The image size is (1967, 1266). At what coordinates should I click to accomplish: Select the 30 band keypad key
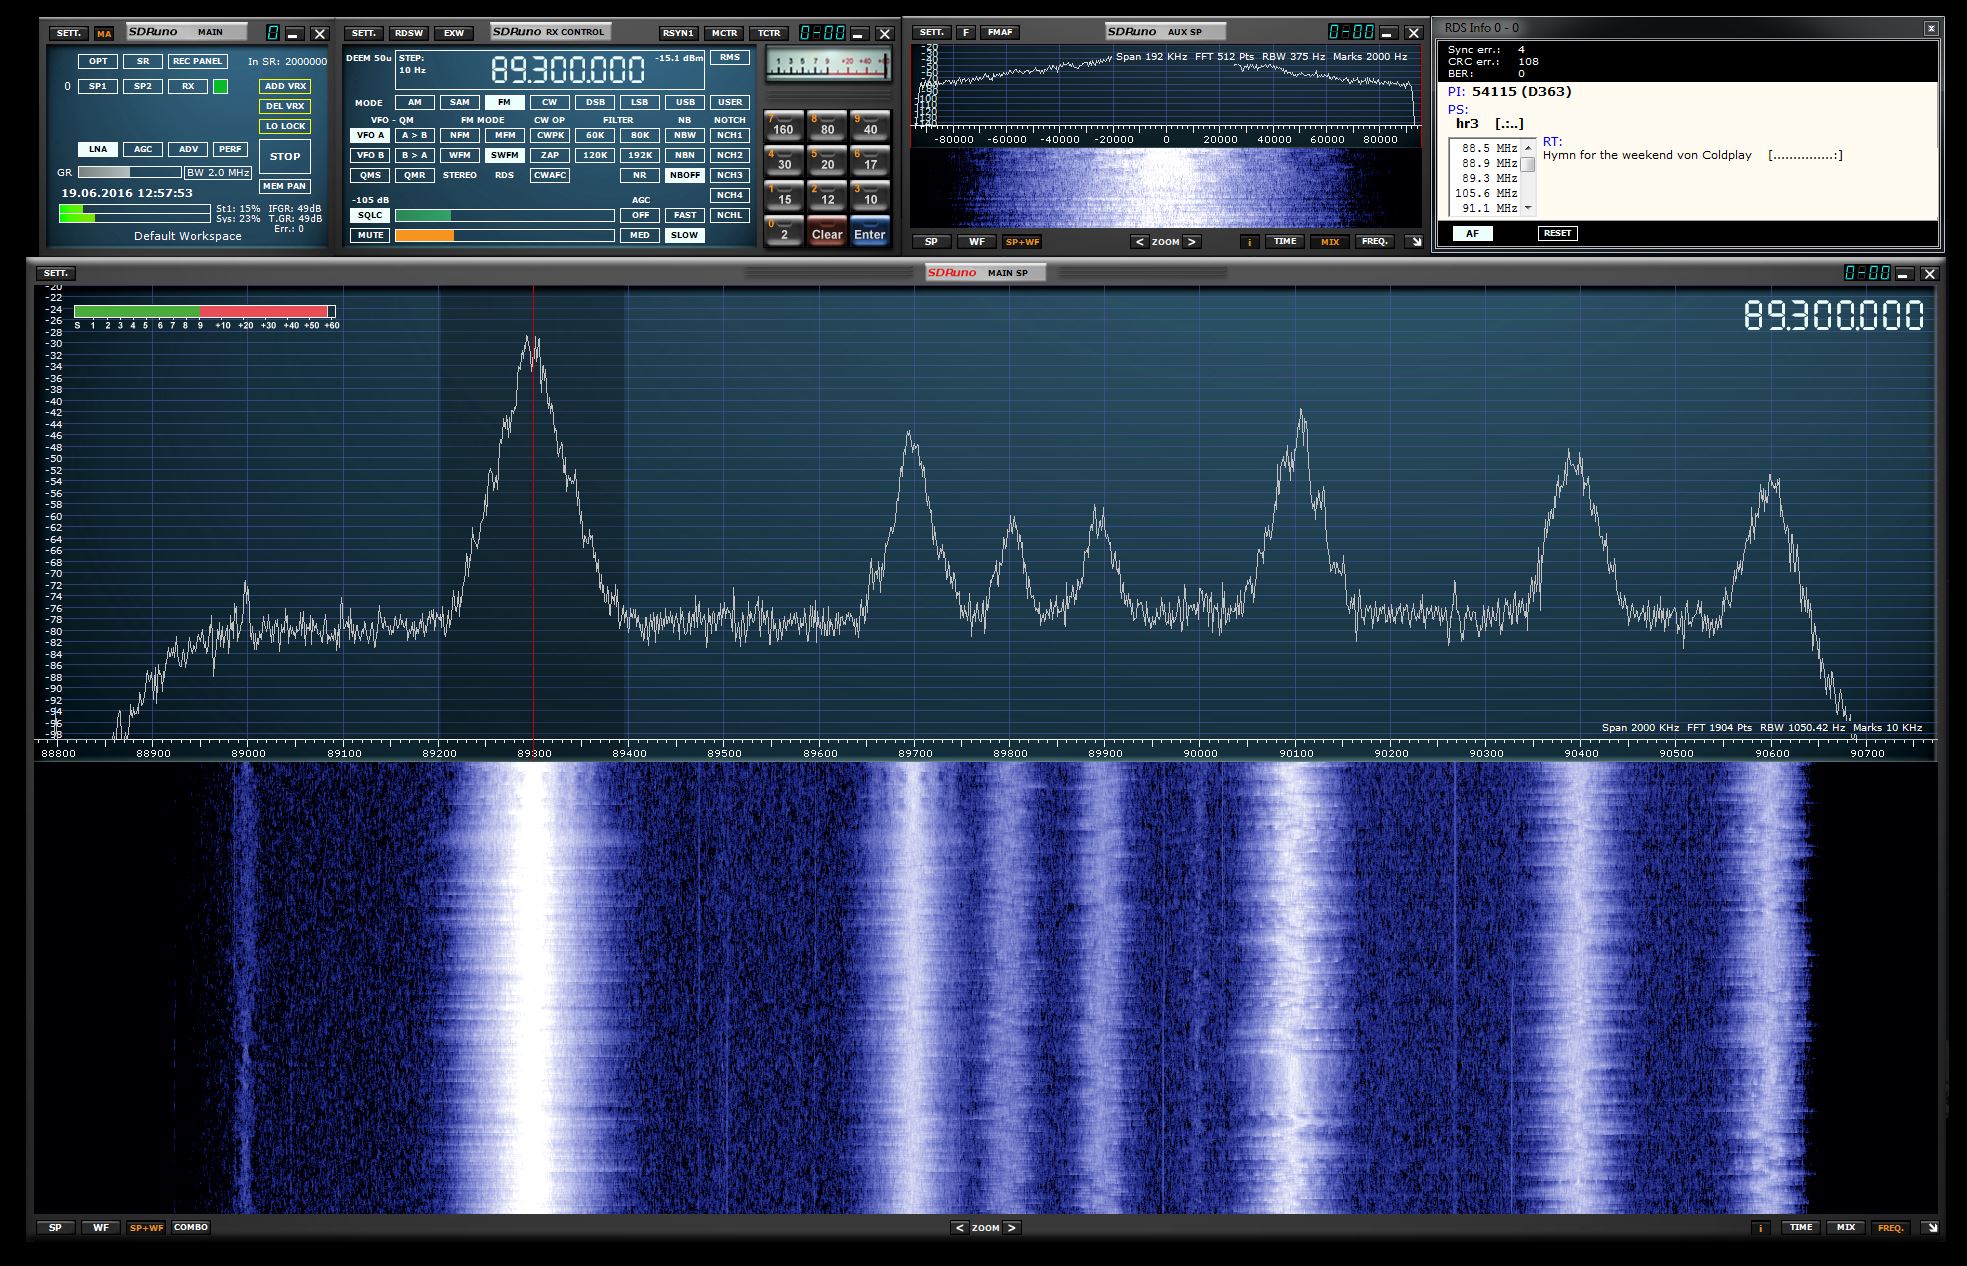pyautogui.click(x=783, y=160)
